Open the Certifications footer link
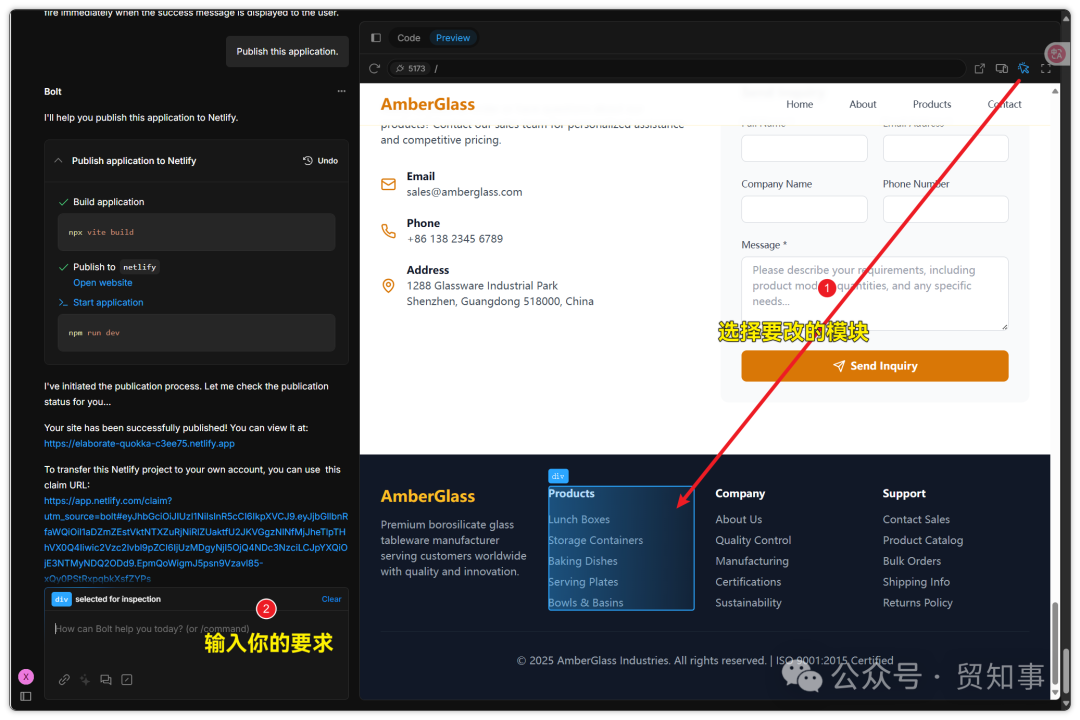This screenshot has width=1080, height=720. pos(748,582)
